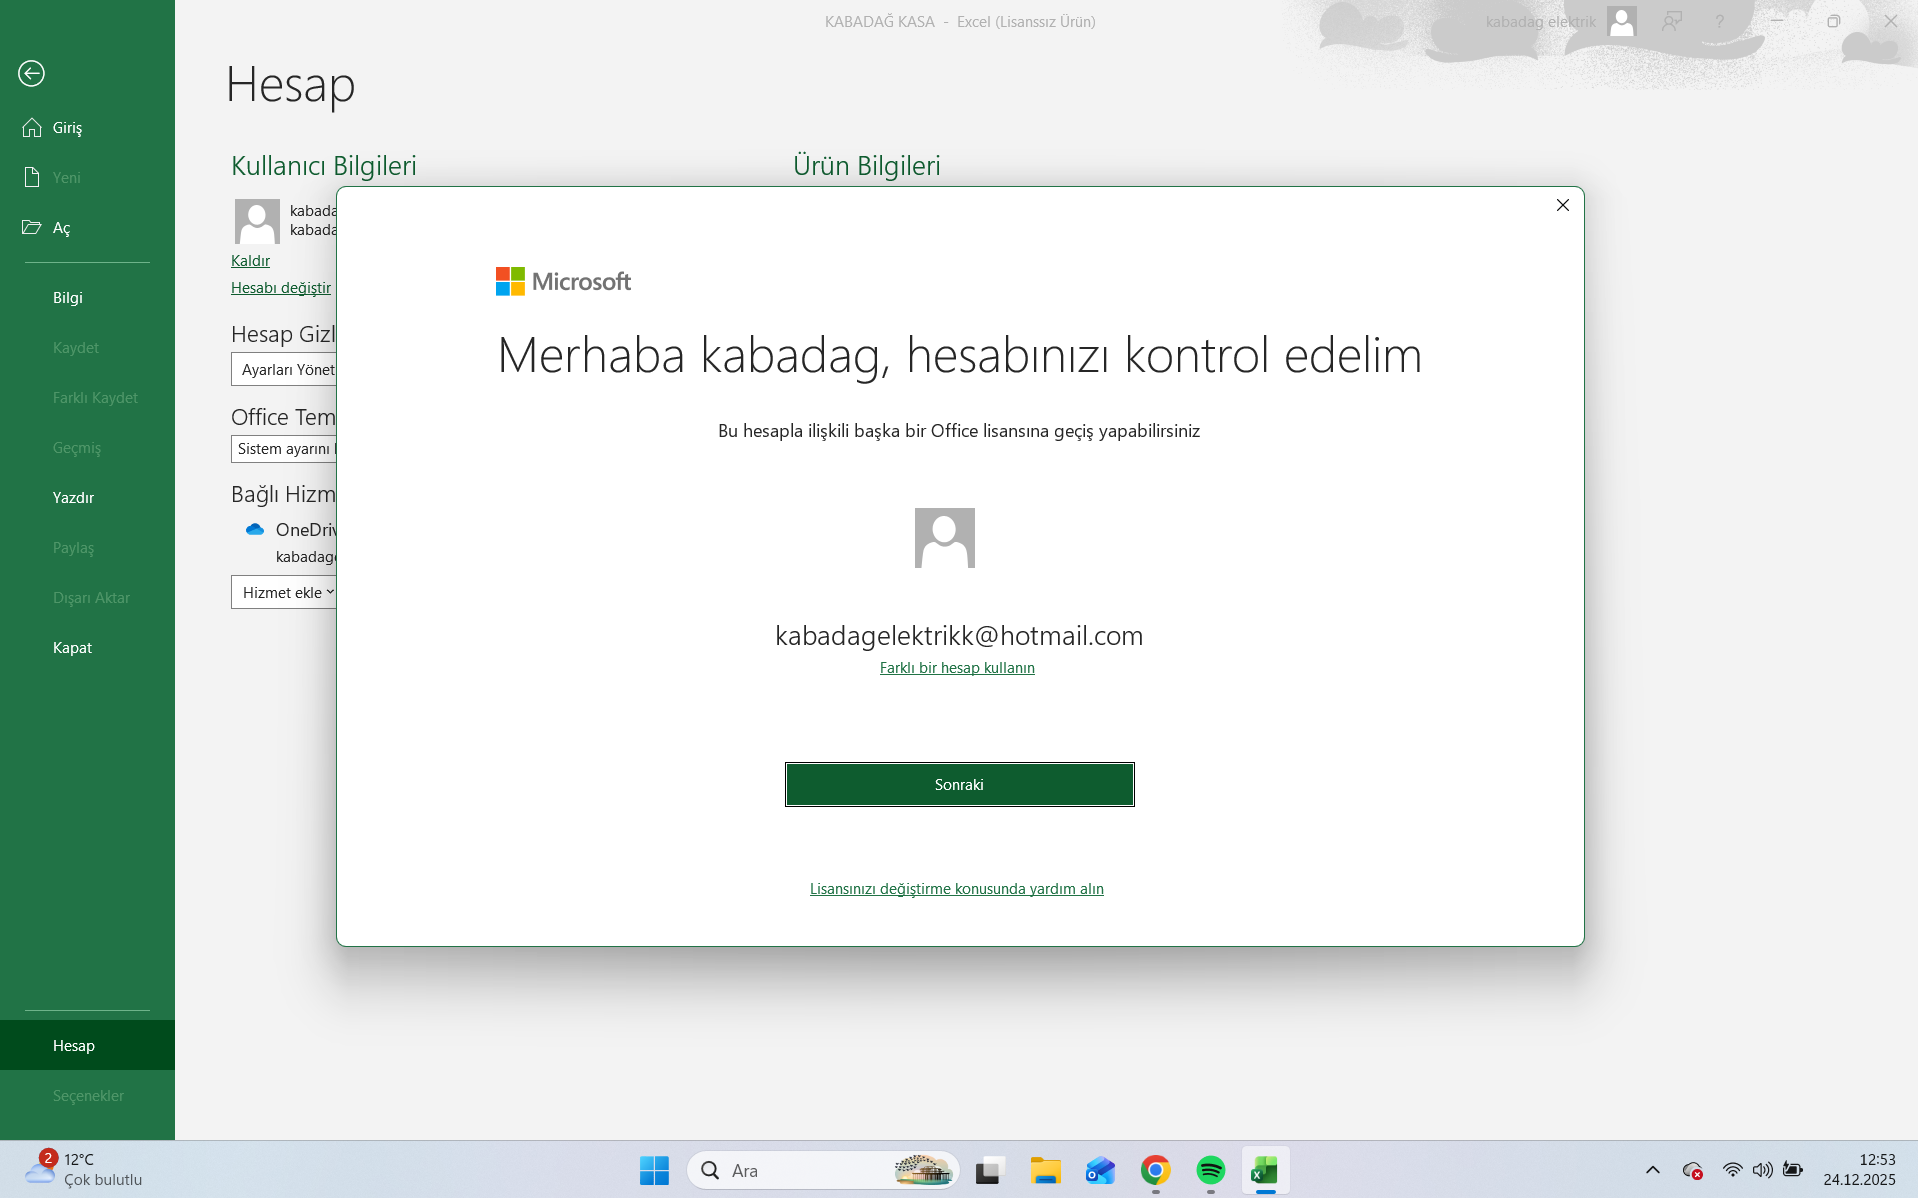Click the battery tray icon
The image size is (1918, 1198).
(x=1793, y=1170)
